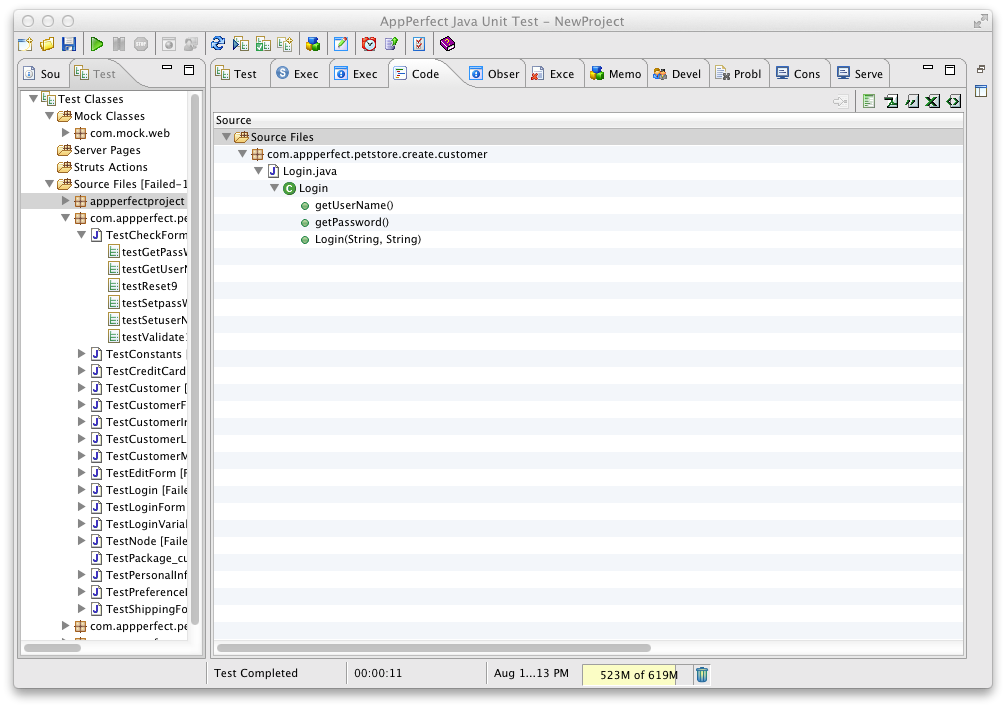Open the Probl tab

pos(738,74)
